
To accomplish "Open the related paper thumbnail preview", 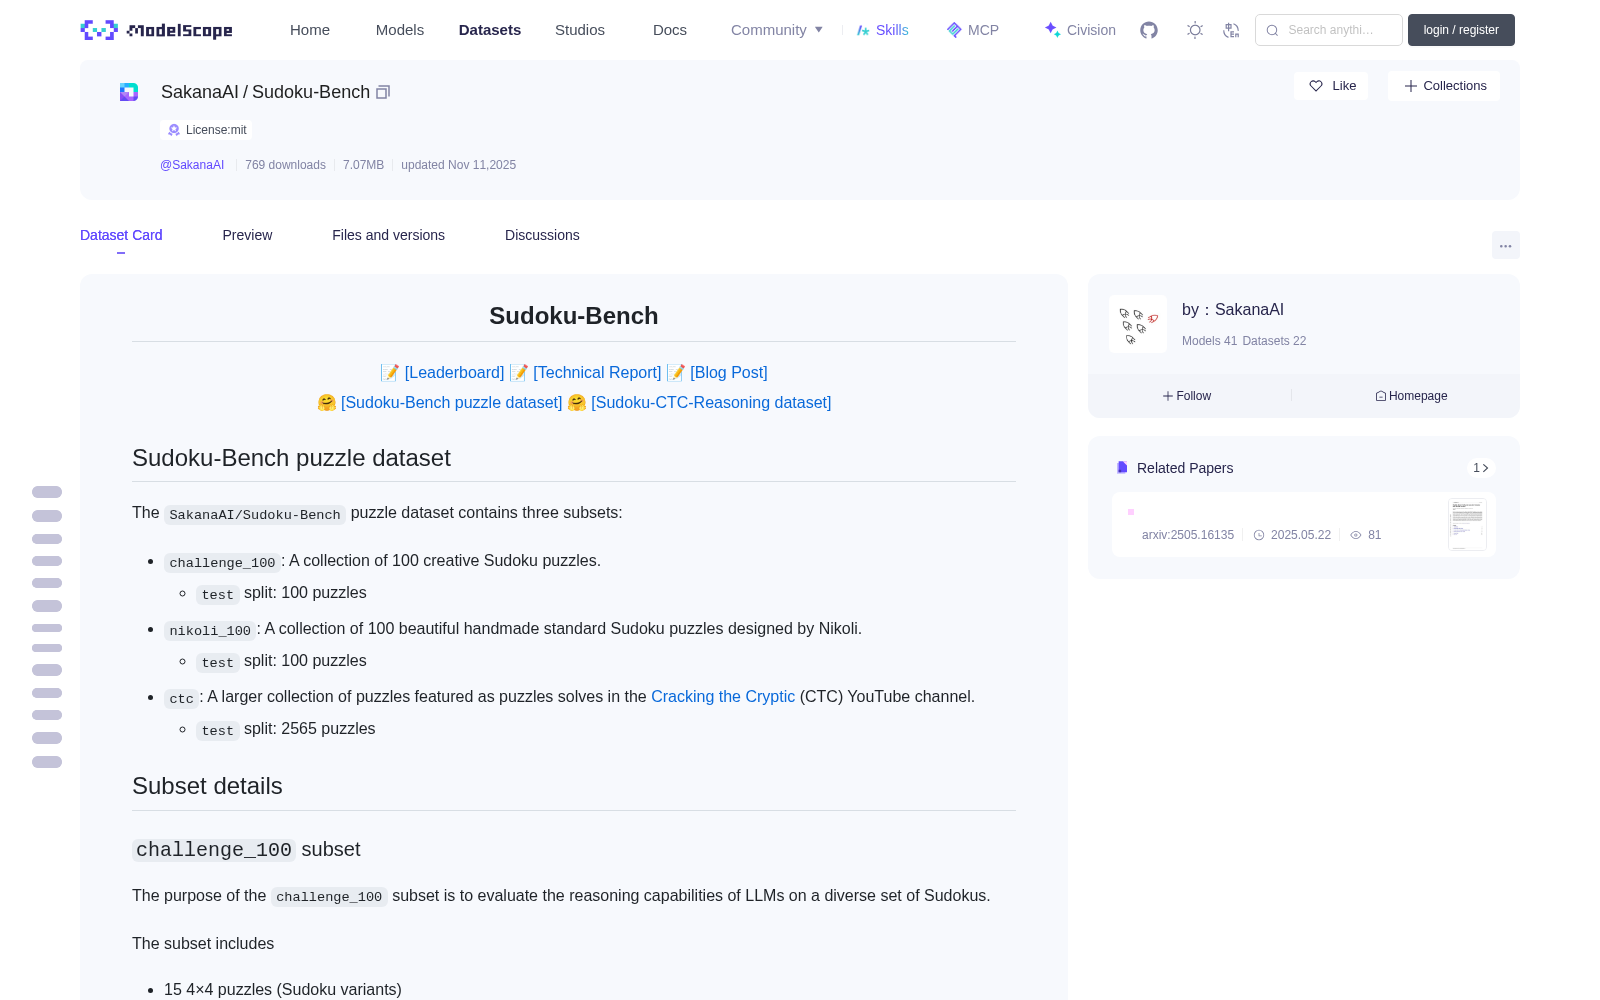I will pos(1467,524).
